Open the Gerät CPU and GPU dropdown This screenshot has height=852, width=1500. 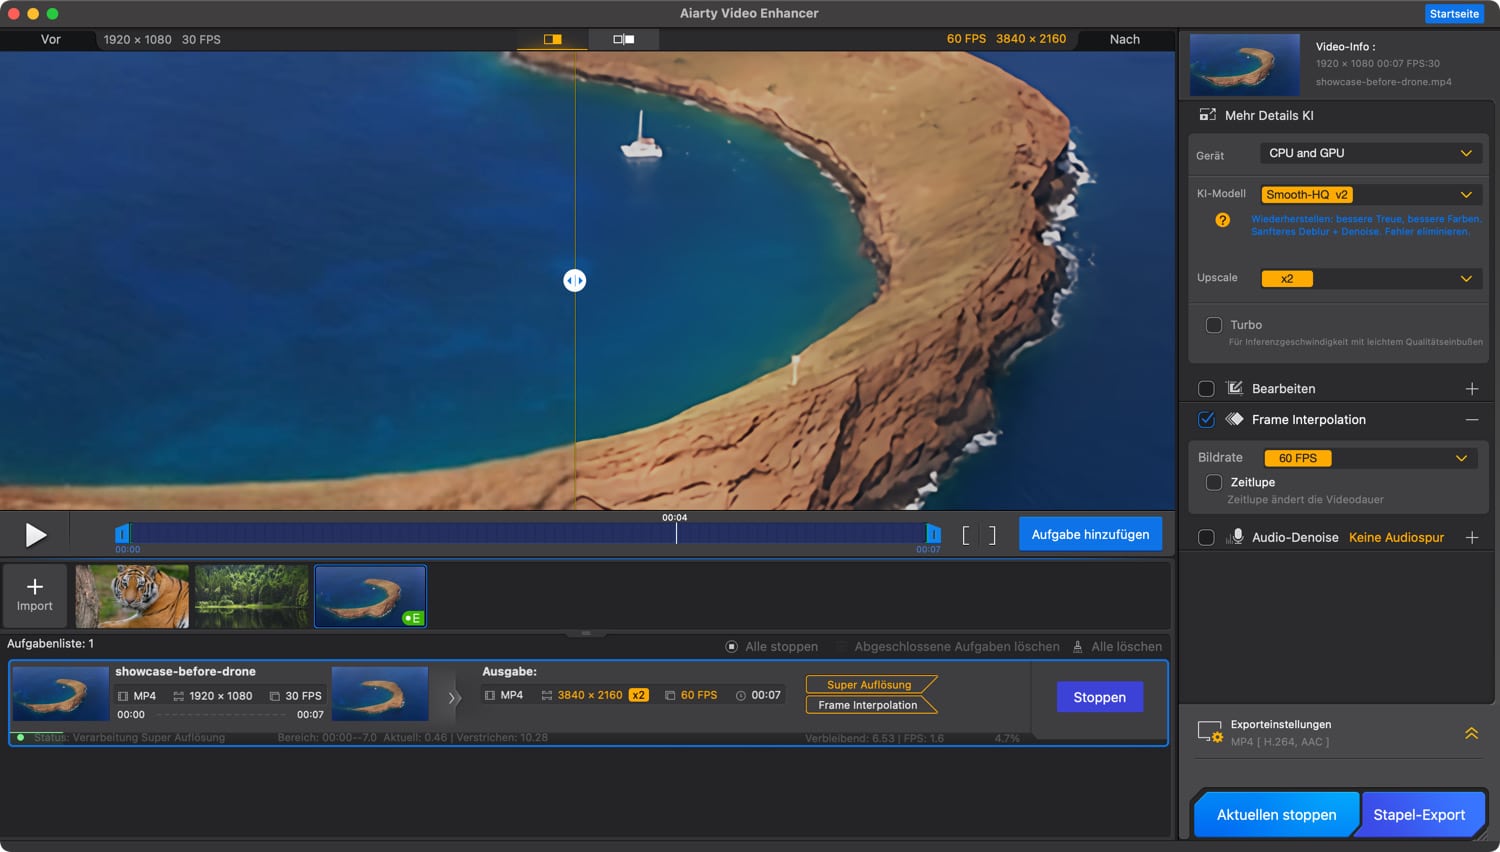(x=1369, y=153)
